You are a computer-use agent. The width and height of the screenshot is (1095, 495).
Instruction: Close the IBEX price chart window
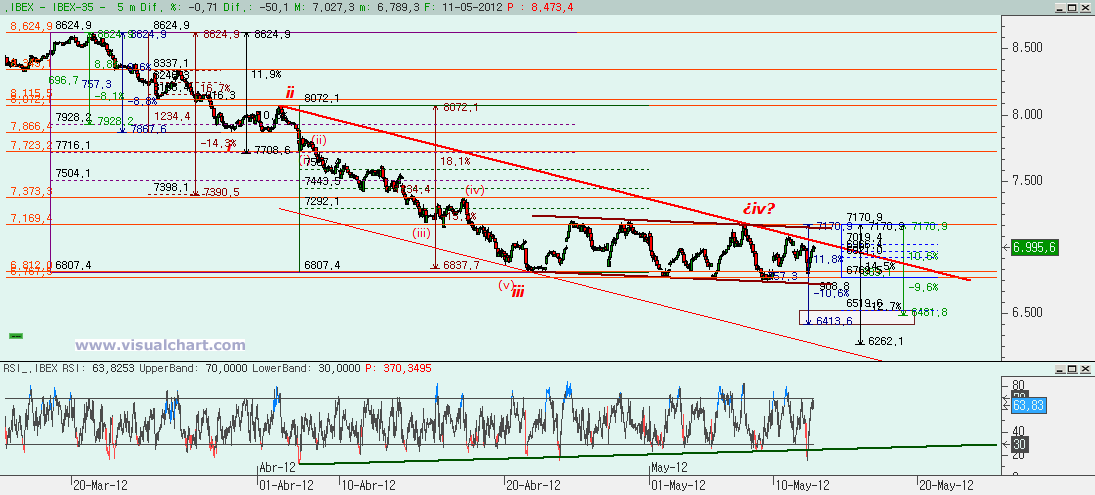coord(1087,6)
